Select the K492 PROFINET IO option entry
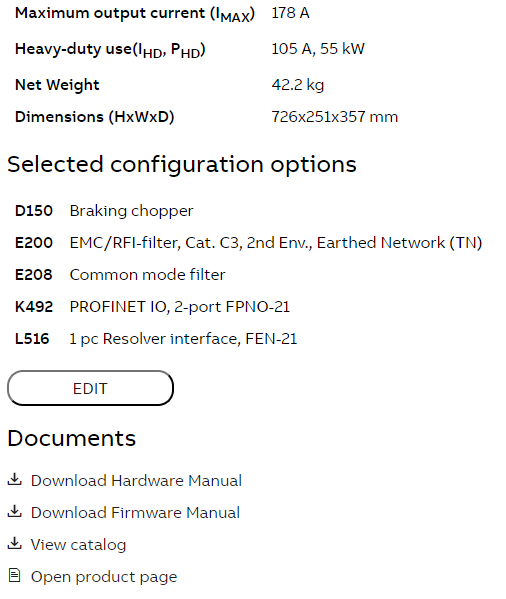Screen dimensions: 506x599 [x=152, y=307]
